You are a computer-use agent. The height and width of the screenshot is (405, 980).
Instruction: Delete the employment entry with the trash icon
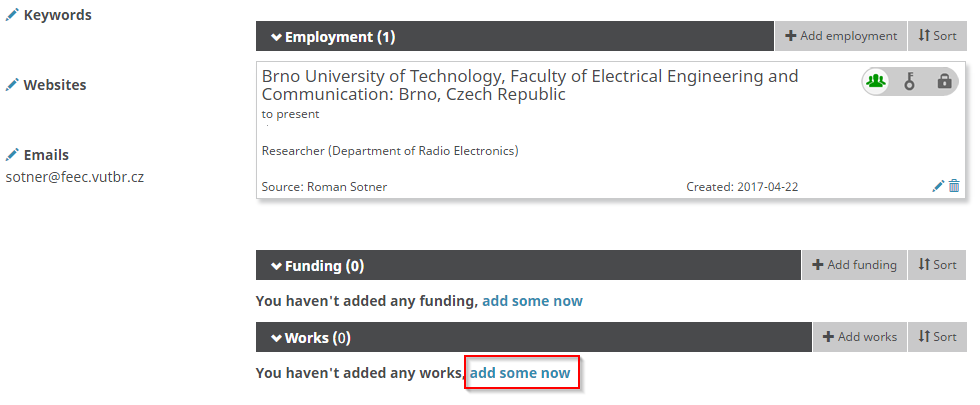point(954,186)
